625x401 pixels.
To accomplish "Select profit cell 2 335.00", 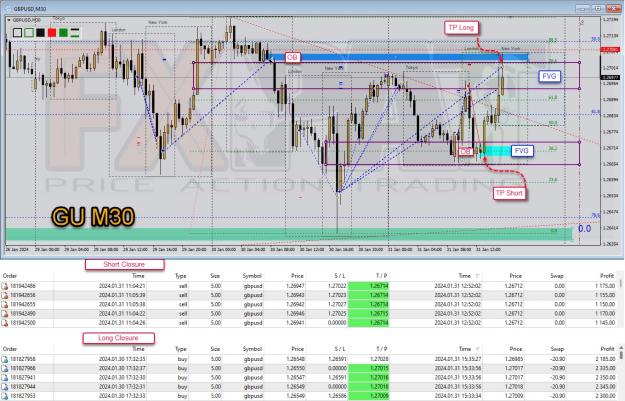I will (x=605, y=368).
